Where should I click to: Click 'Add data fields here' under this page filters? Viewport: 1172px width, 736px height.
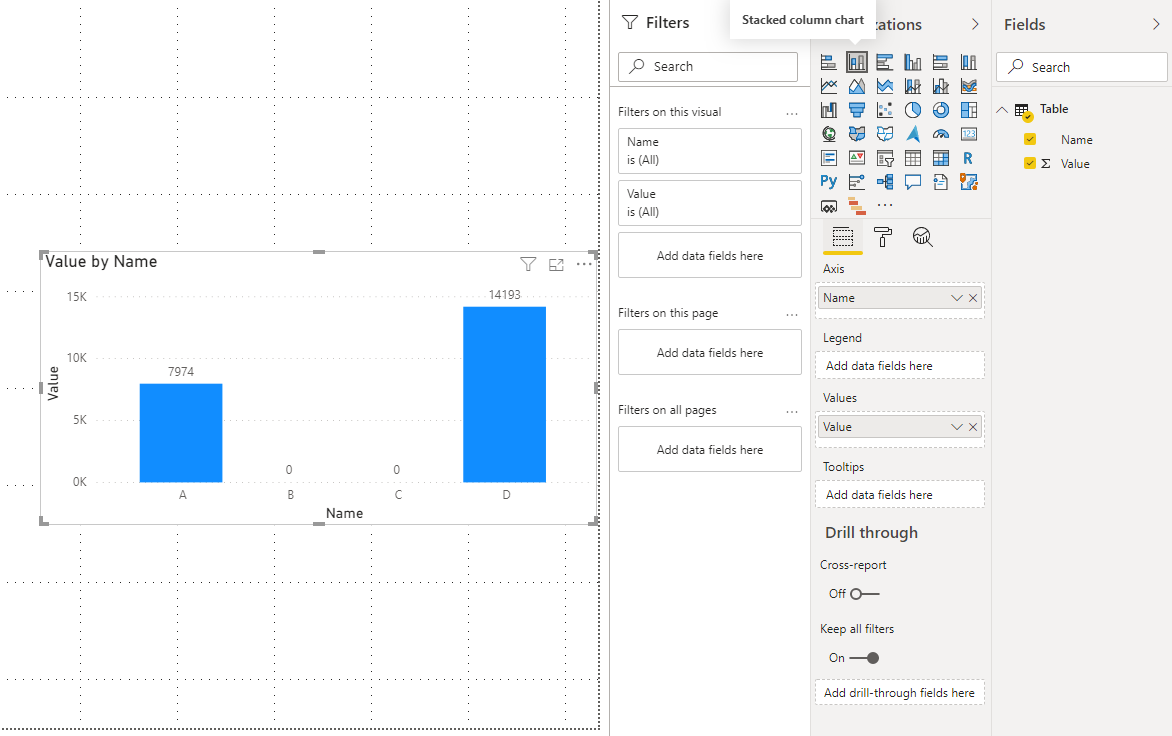click(x=709, y=352)
